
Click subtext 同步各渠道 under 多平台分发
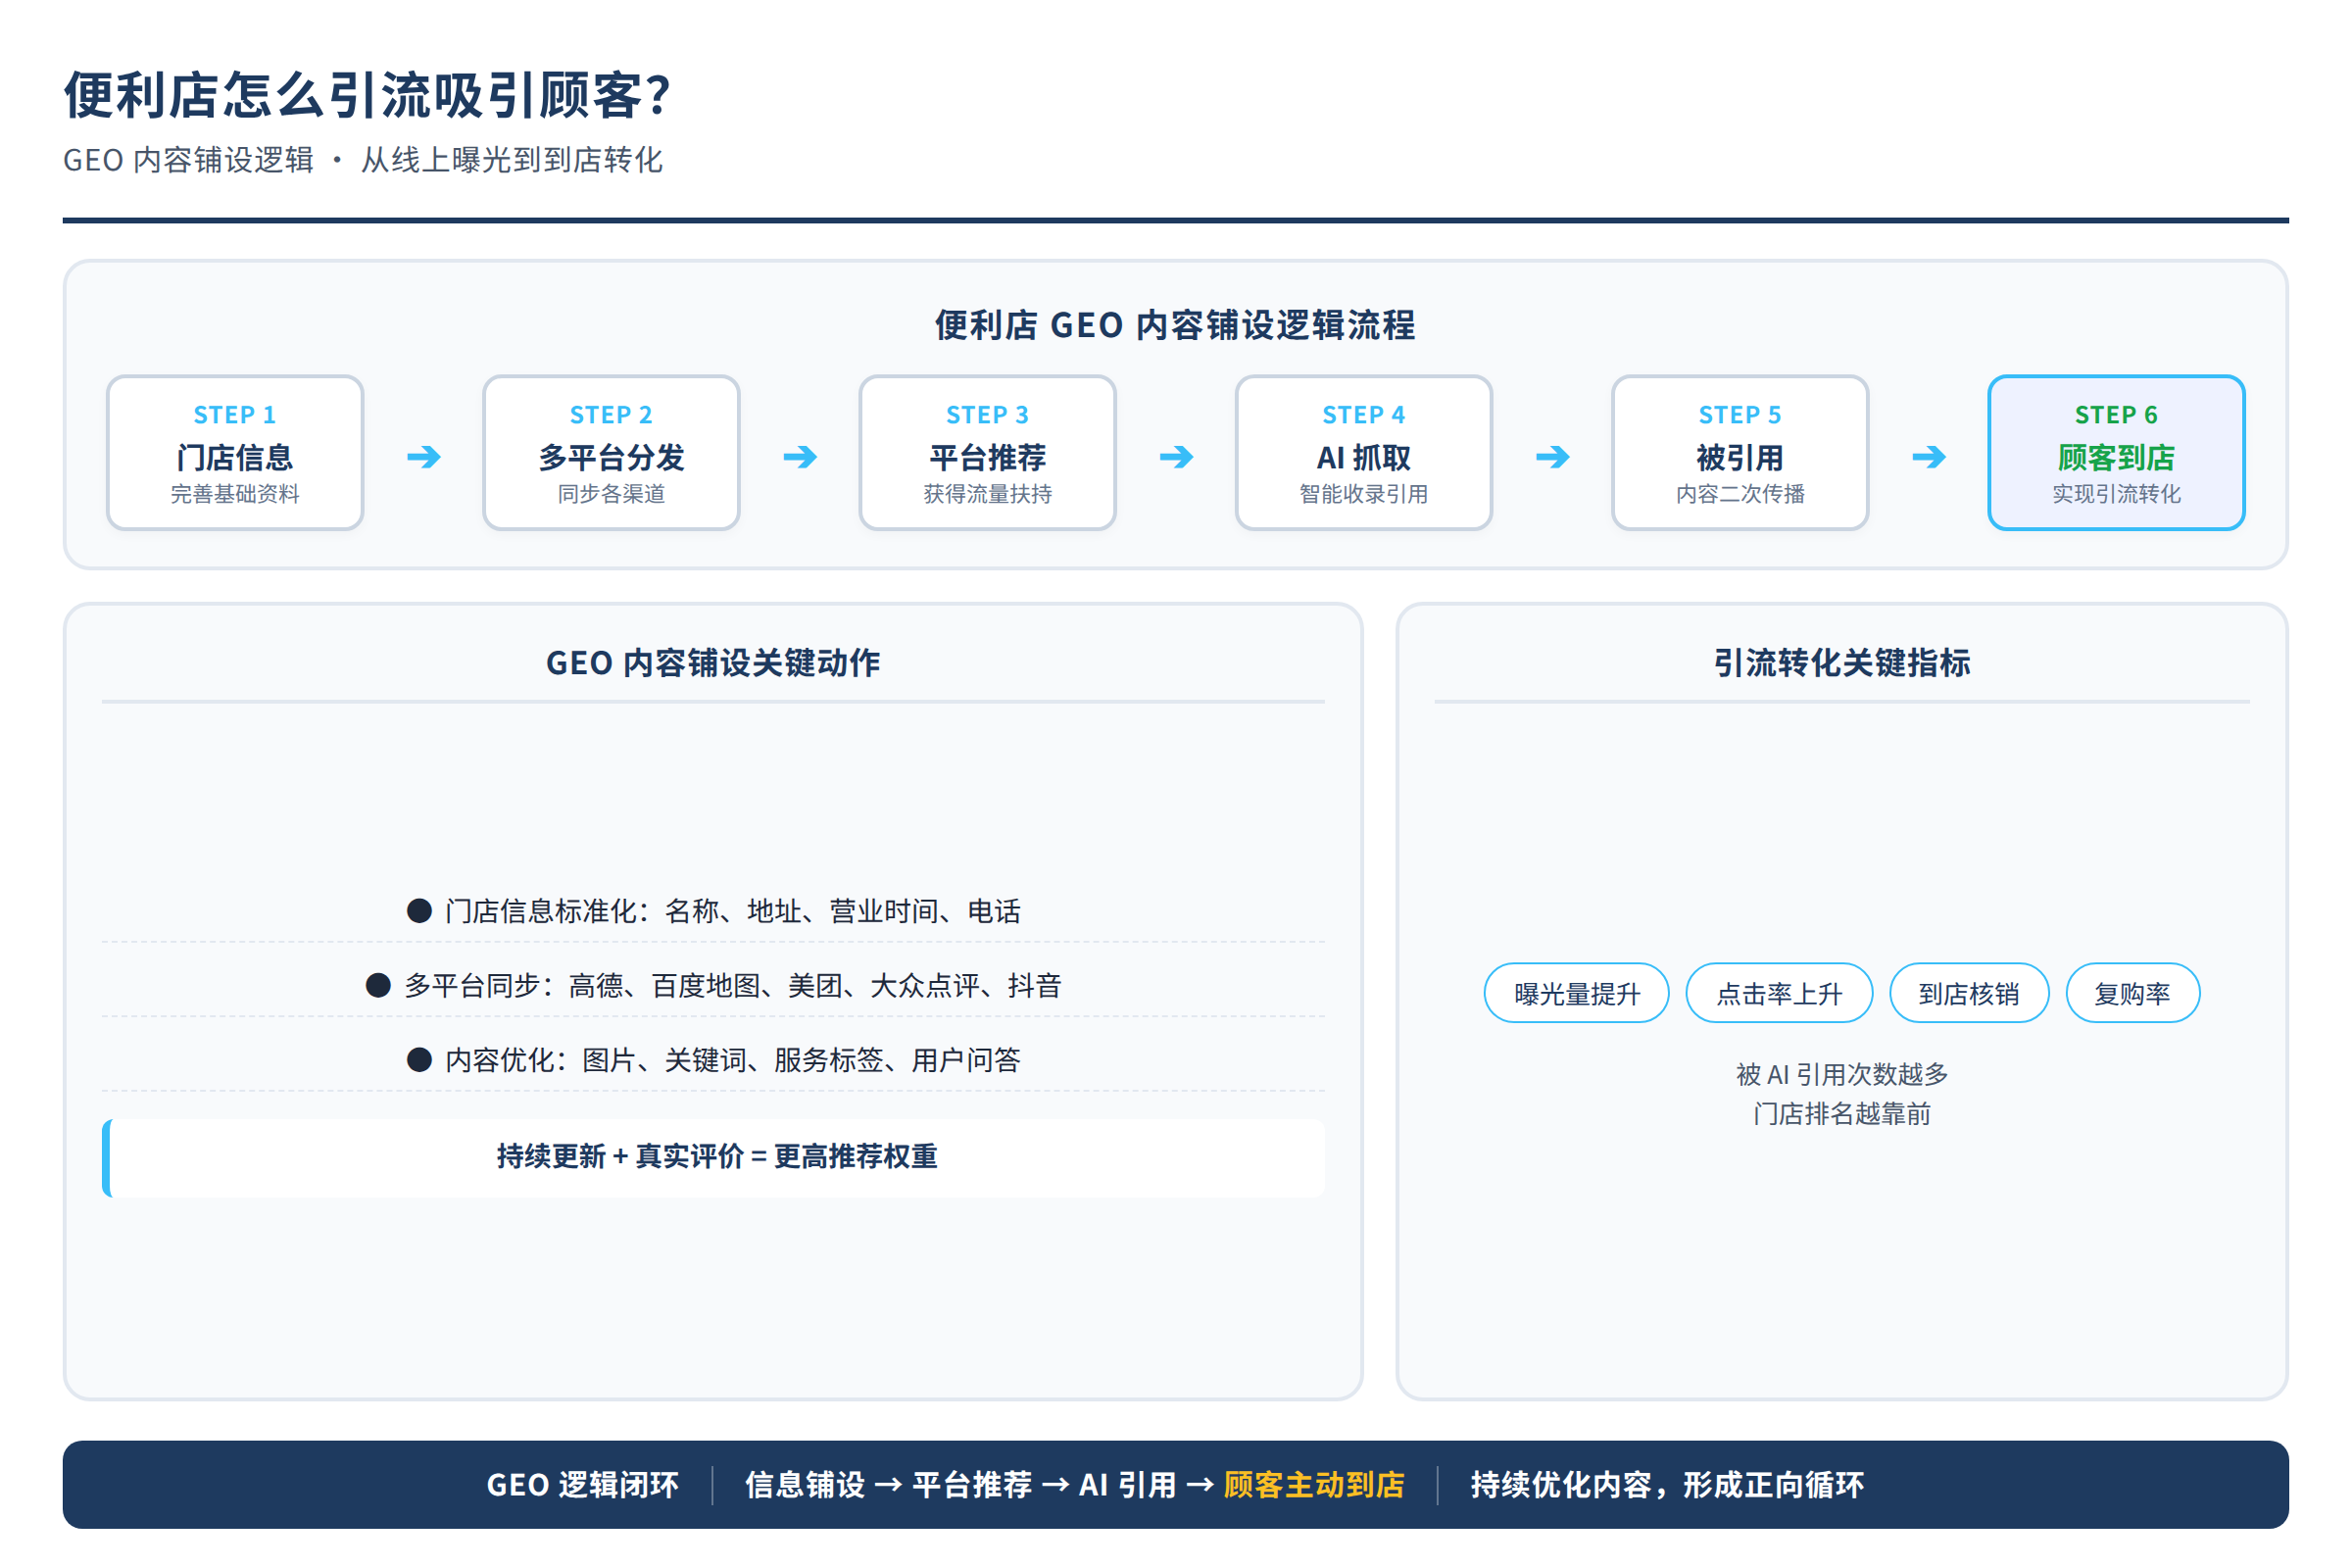pyautogui.click(x=611, y=494)
